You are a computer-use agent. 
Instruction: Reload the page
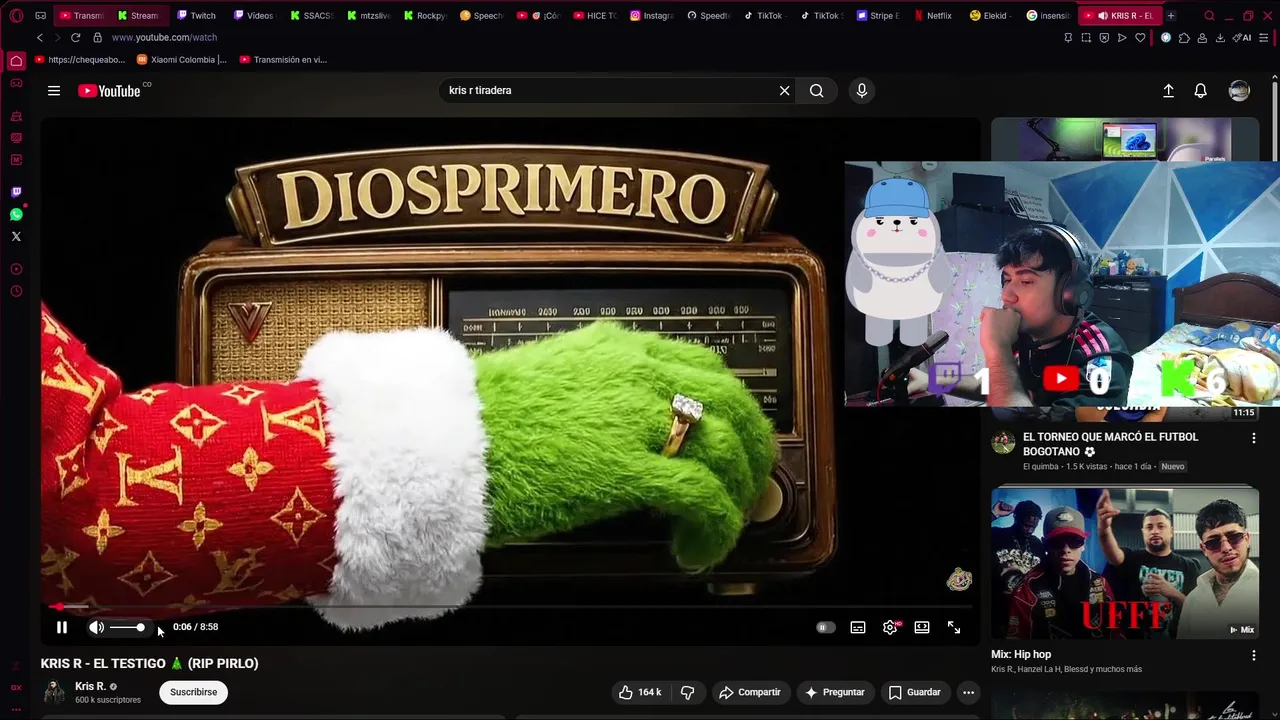pyautogui.click(x=75, y=37)
